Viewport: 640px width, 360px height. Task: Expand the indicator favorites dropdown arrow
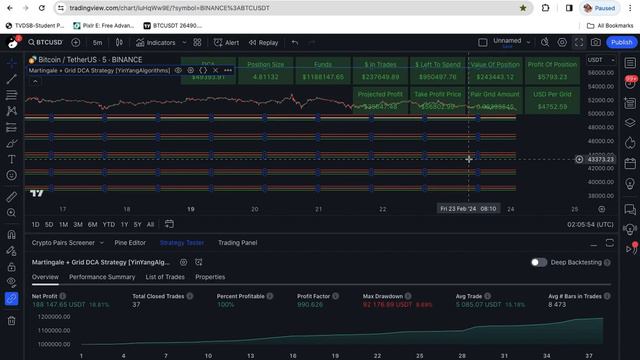click(184, 42)
